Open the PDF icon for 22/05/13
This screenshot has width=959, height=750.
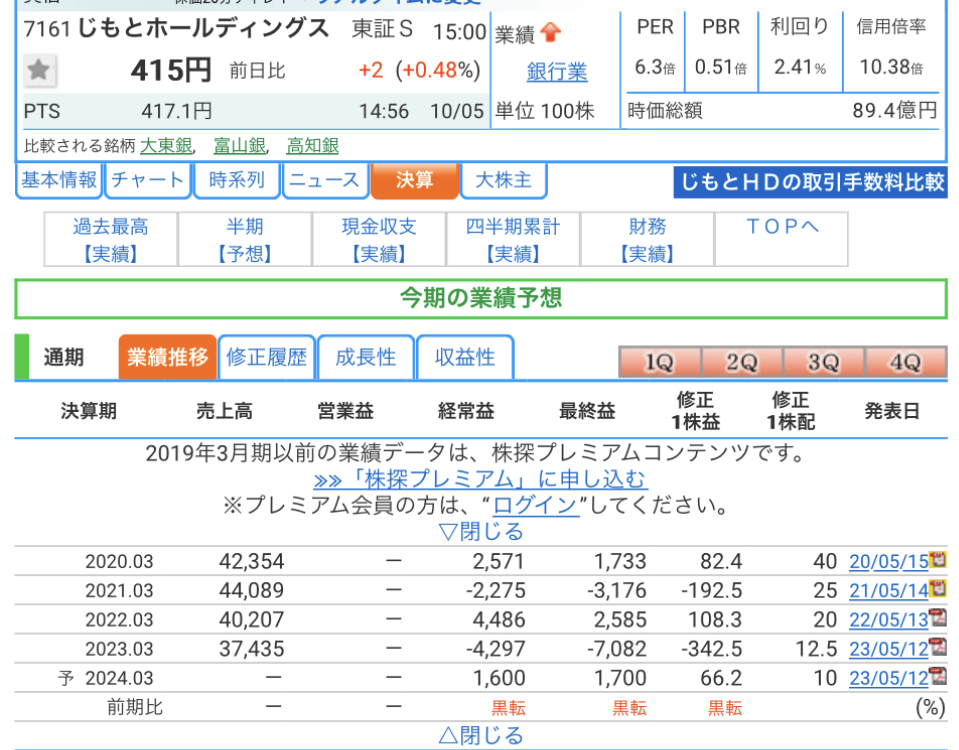[x=938, y=618]
